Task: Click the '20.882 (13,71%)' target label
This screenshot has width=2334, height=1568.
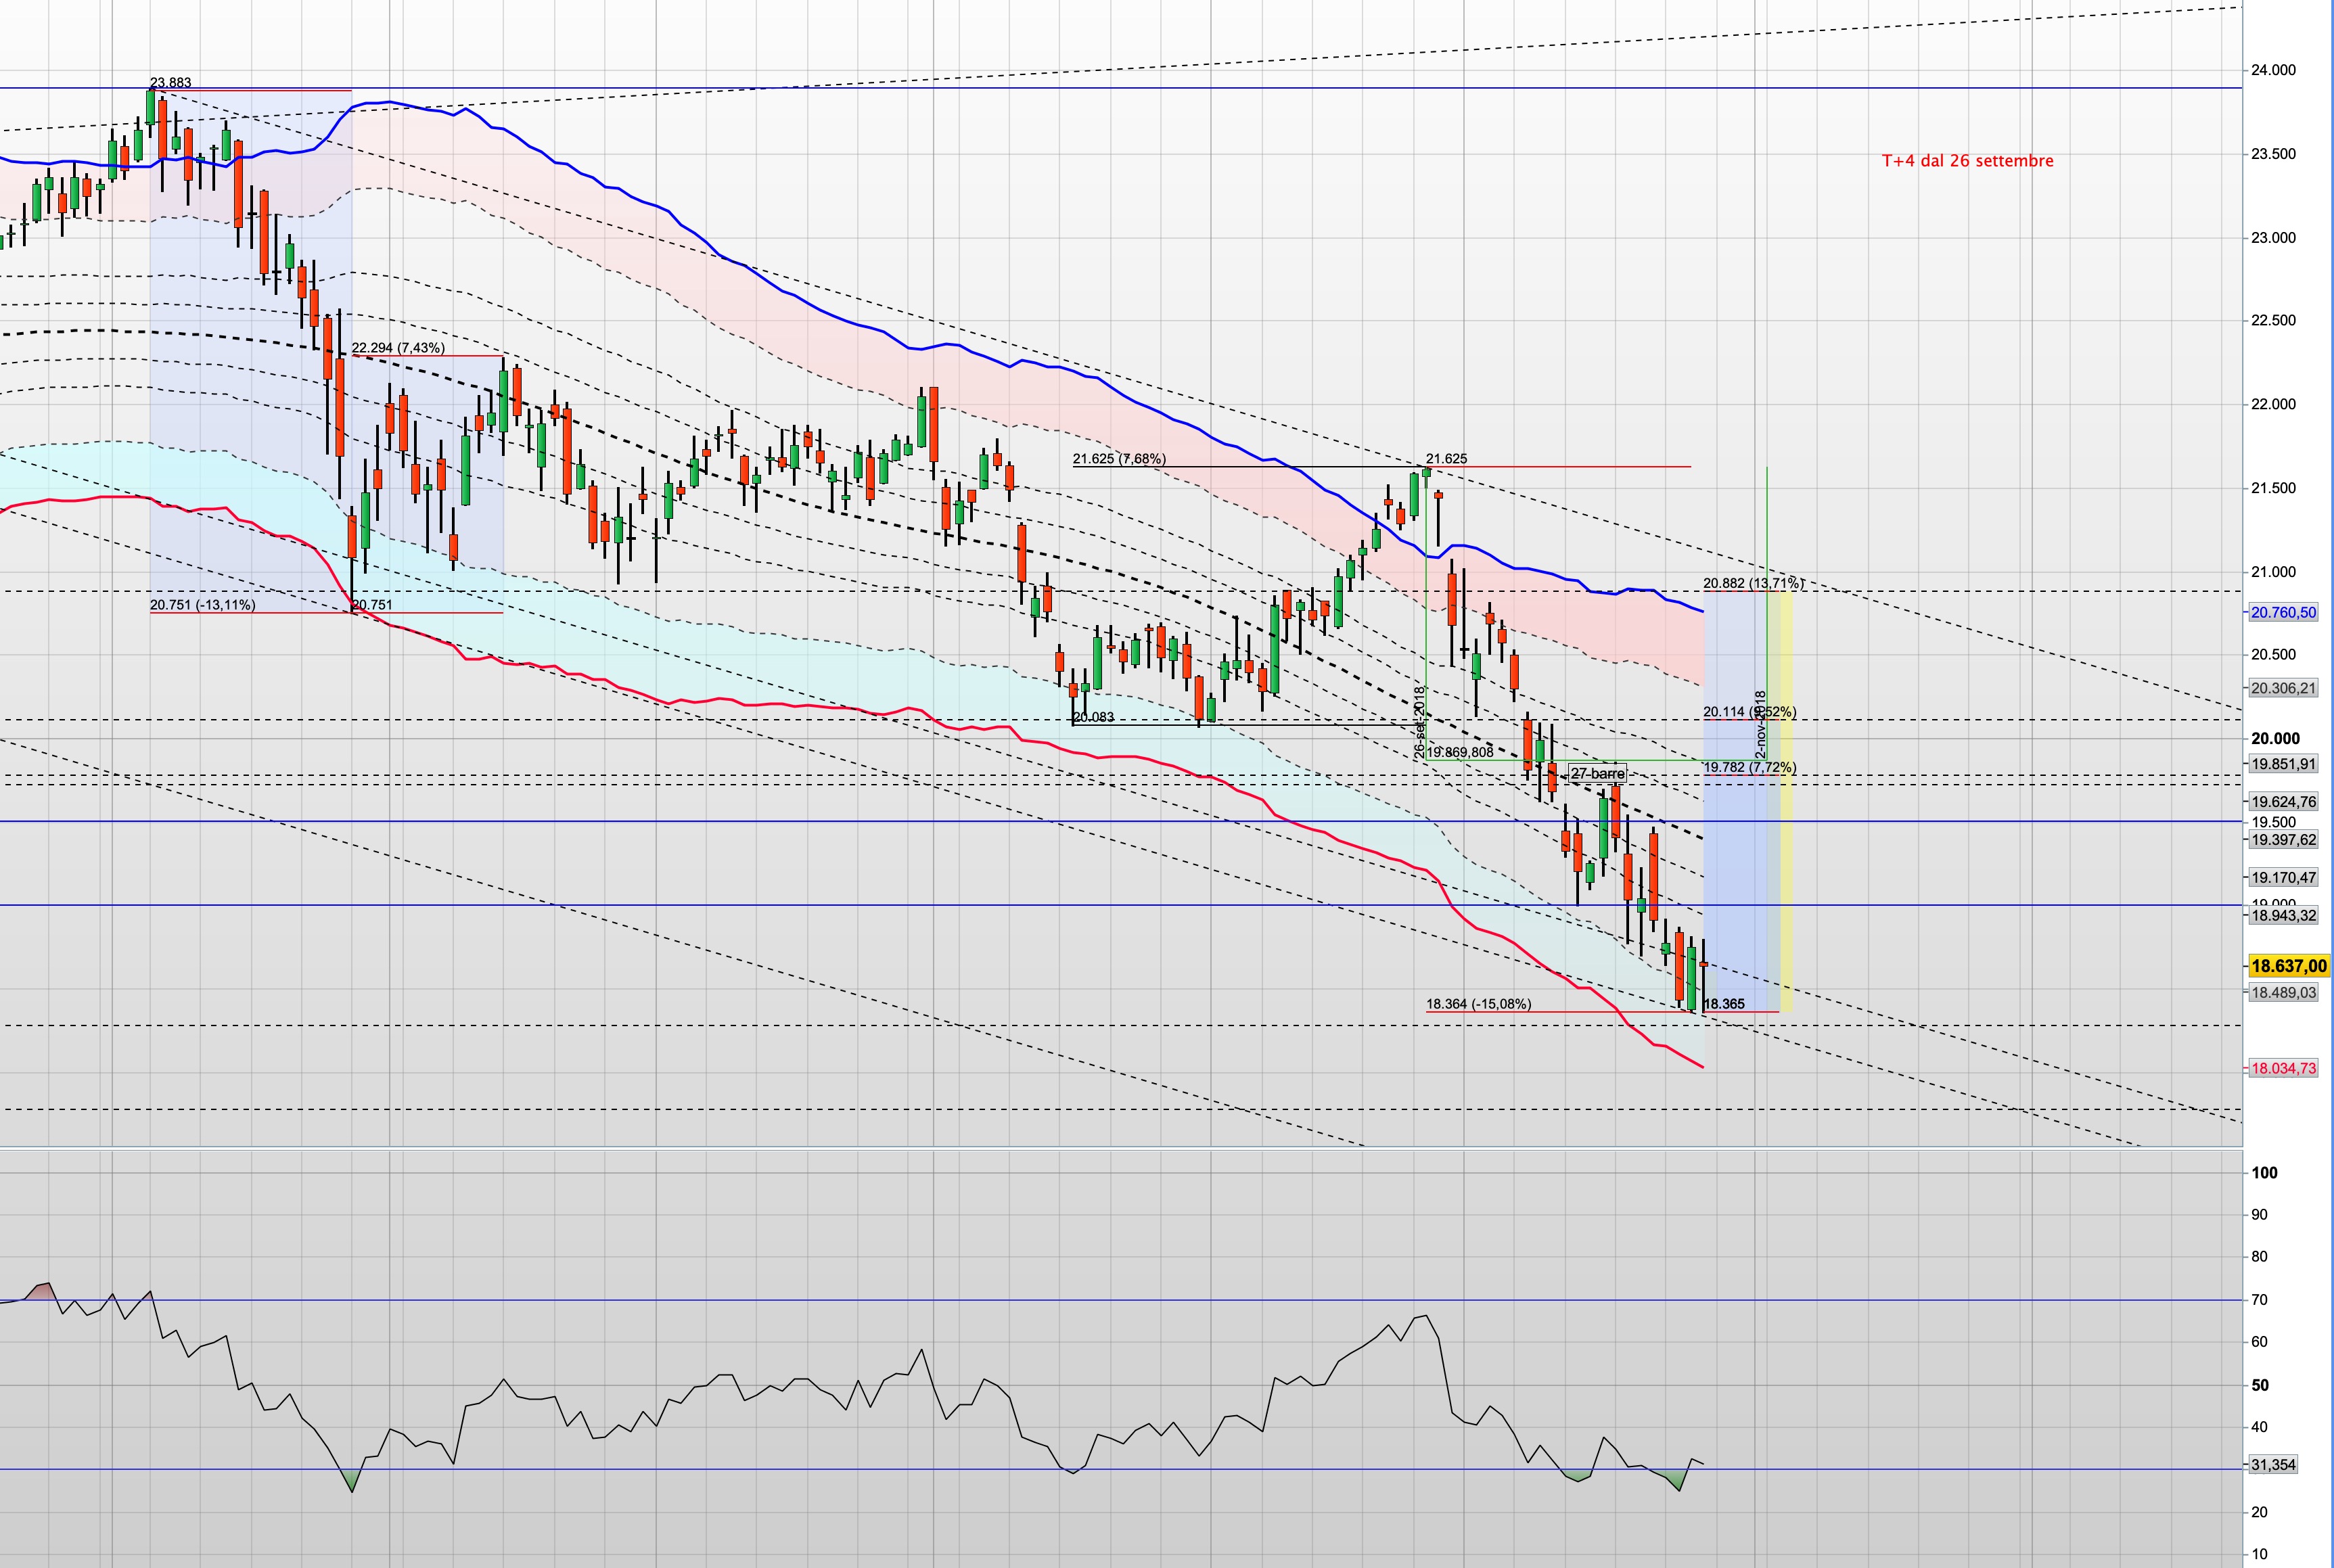Action: [x=1753, y=583]
